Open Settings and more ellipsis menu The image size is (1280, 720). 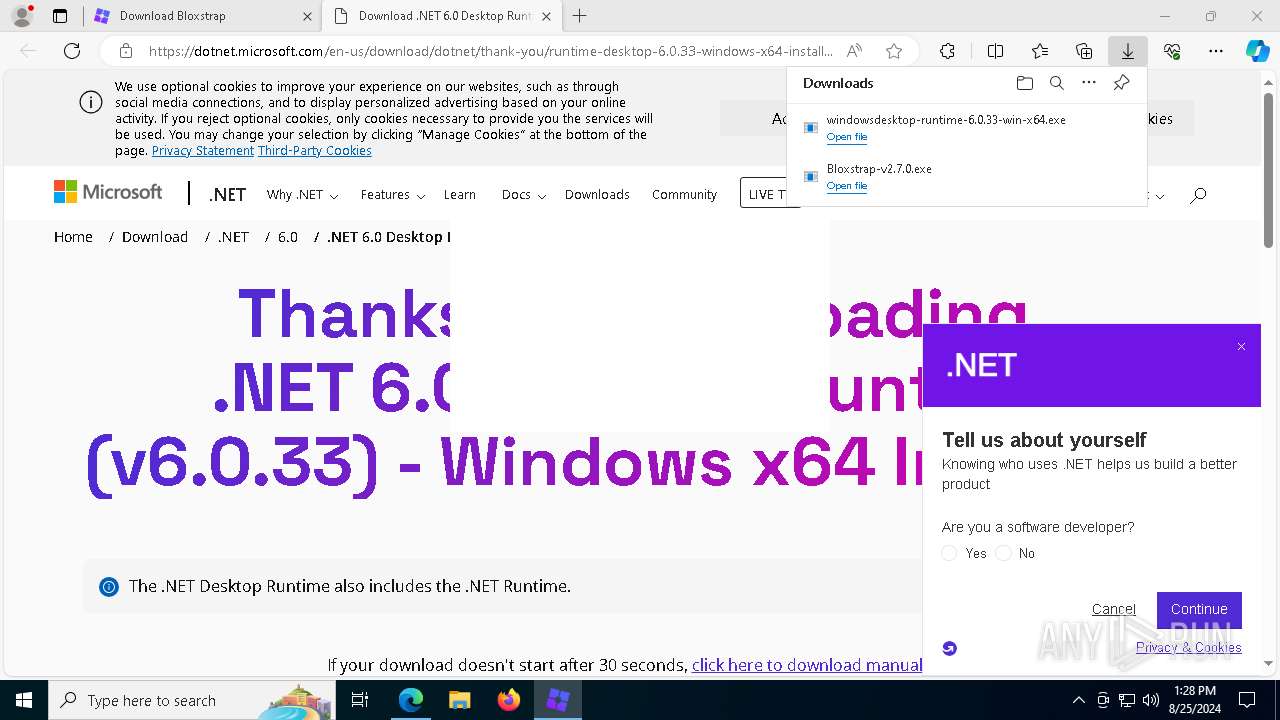pos(1216,51)
